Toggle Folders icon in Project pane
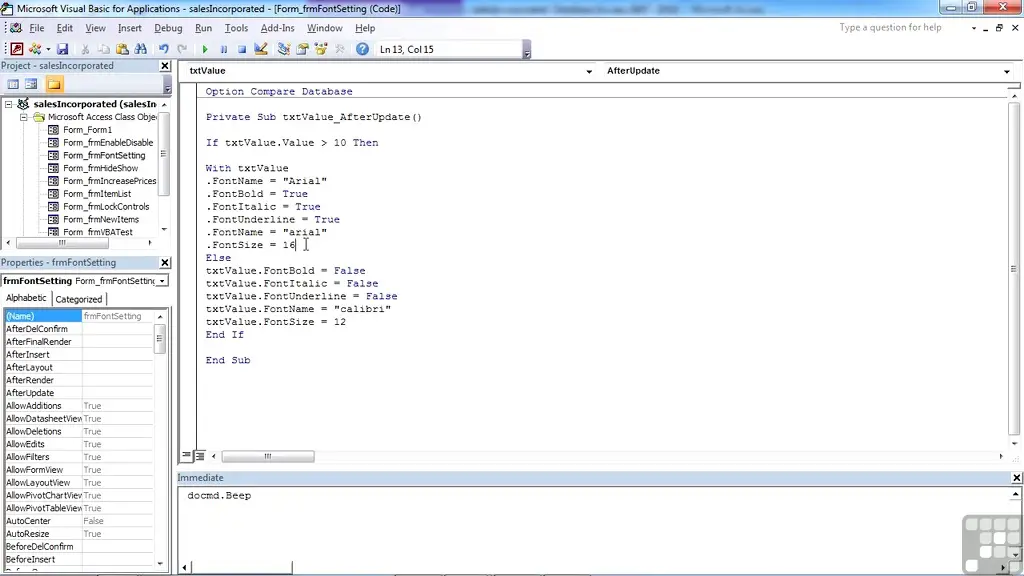Screen dimensions: 1024x576 point(54,84)
